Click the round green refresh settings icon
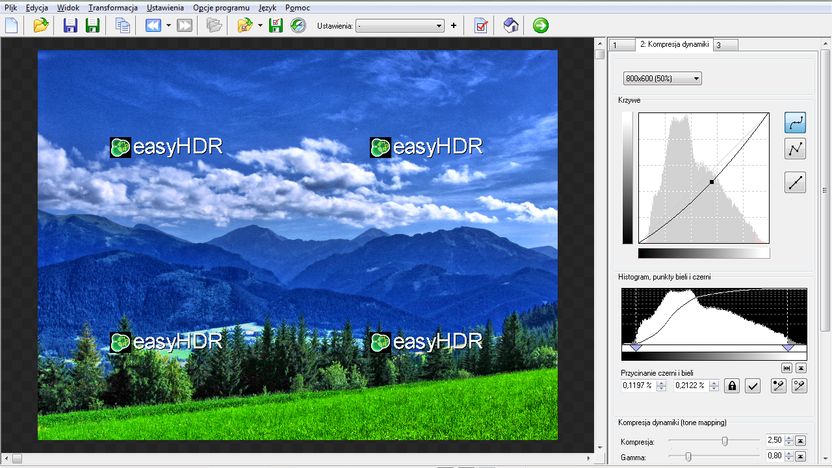Screen dimensions: 832x468 point(298,25)
